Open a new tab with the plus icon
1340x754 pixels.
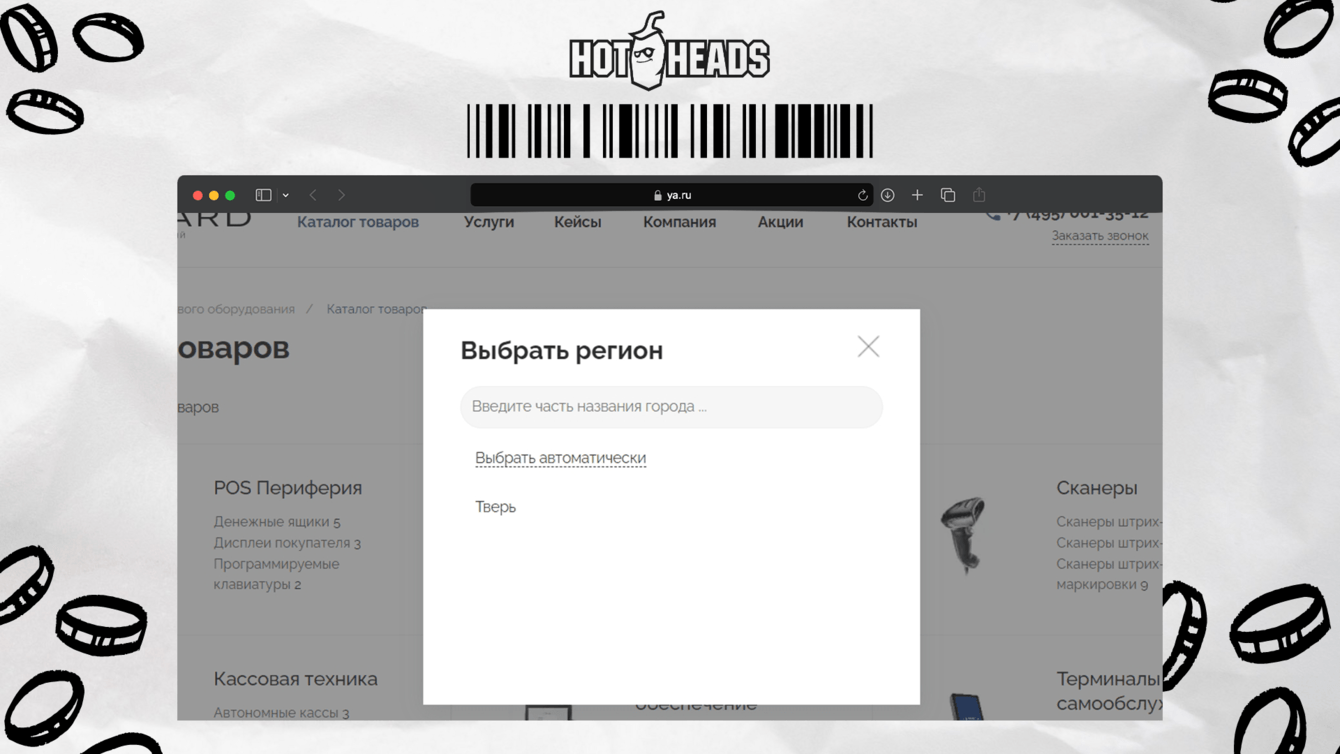click(917, 195)
